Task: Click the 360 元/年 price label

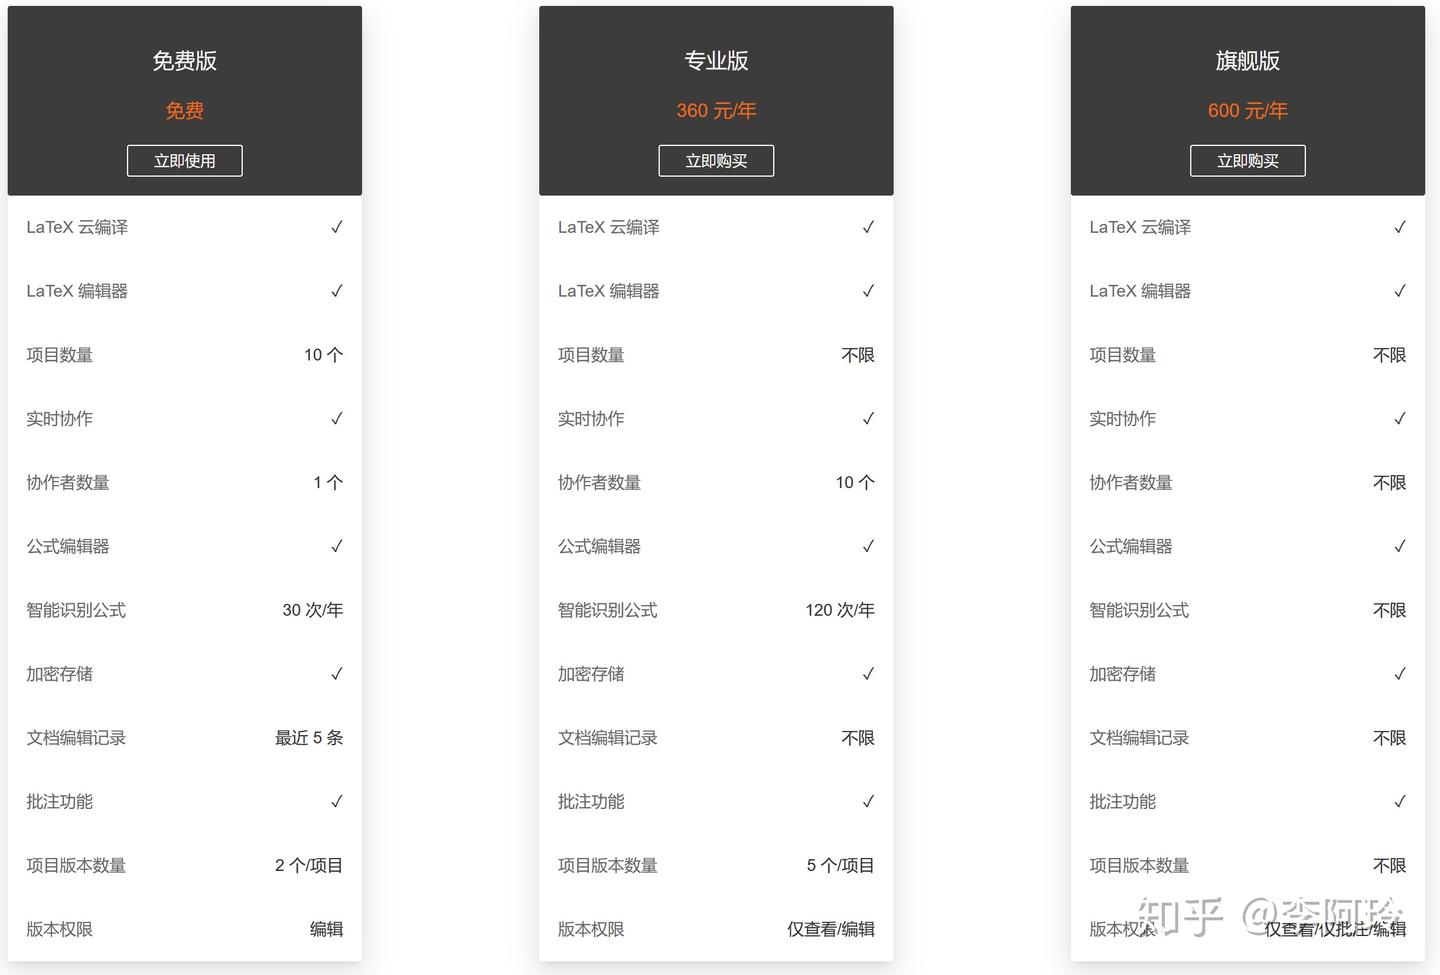Action: click(716, 110)
